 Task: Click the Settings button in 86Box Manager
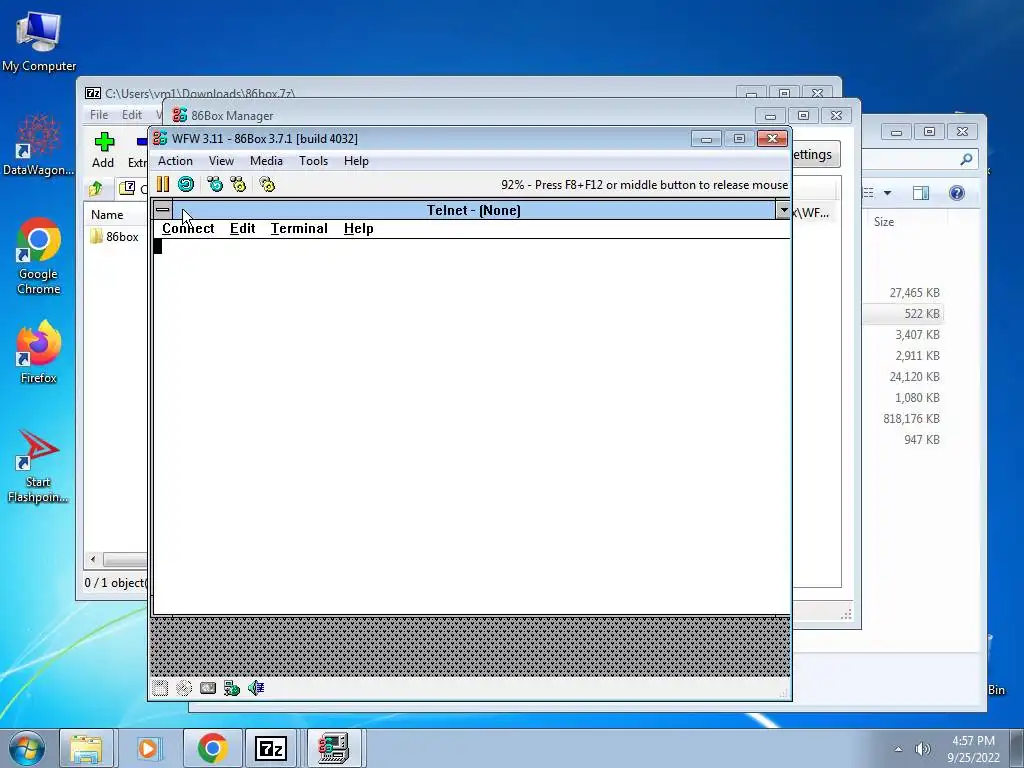(815, 155)
